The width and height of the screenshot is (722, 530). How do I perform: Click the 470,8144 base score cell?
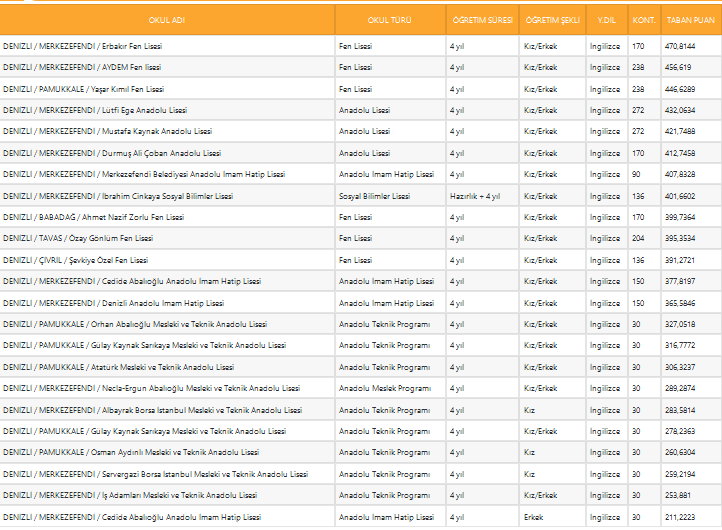click(x=680, y=46)
